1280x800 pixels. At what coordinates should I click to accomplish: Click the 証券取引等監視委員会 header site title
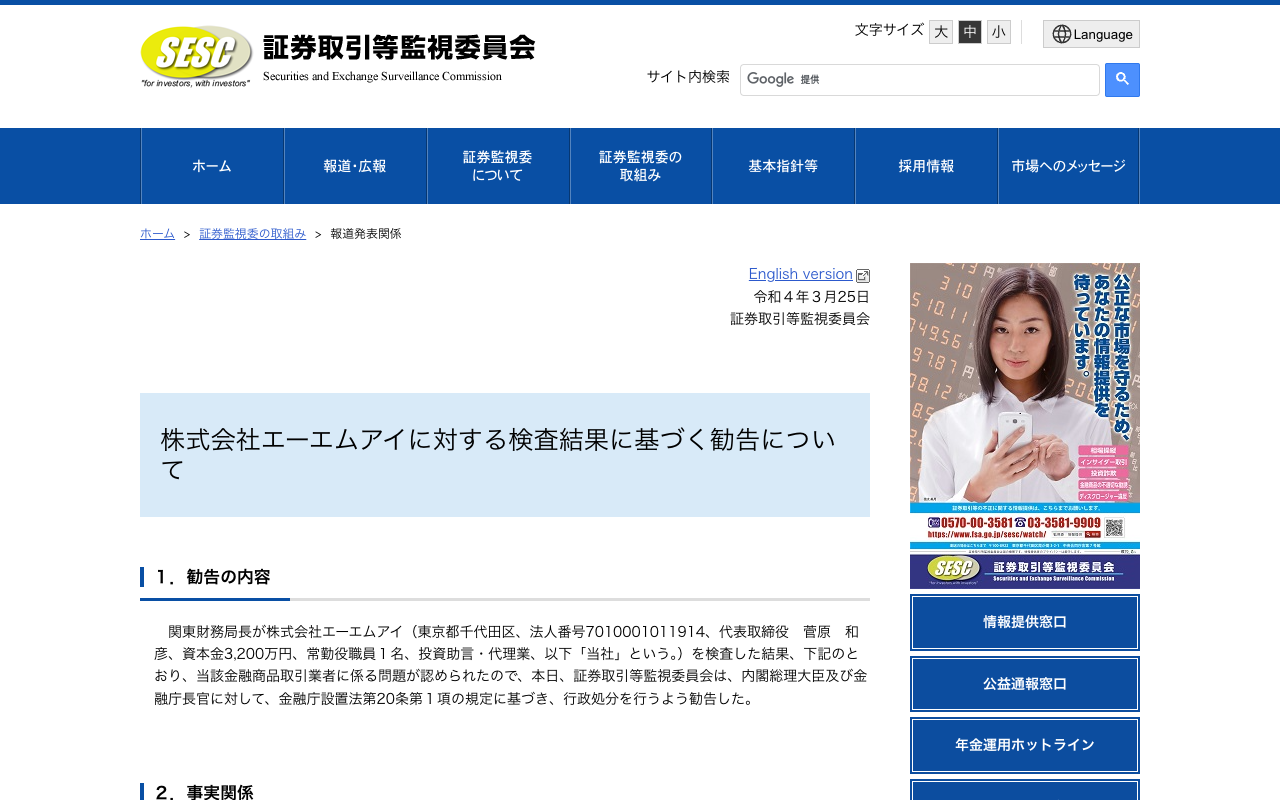tap(399, 48)
